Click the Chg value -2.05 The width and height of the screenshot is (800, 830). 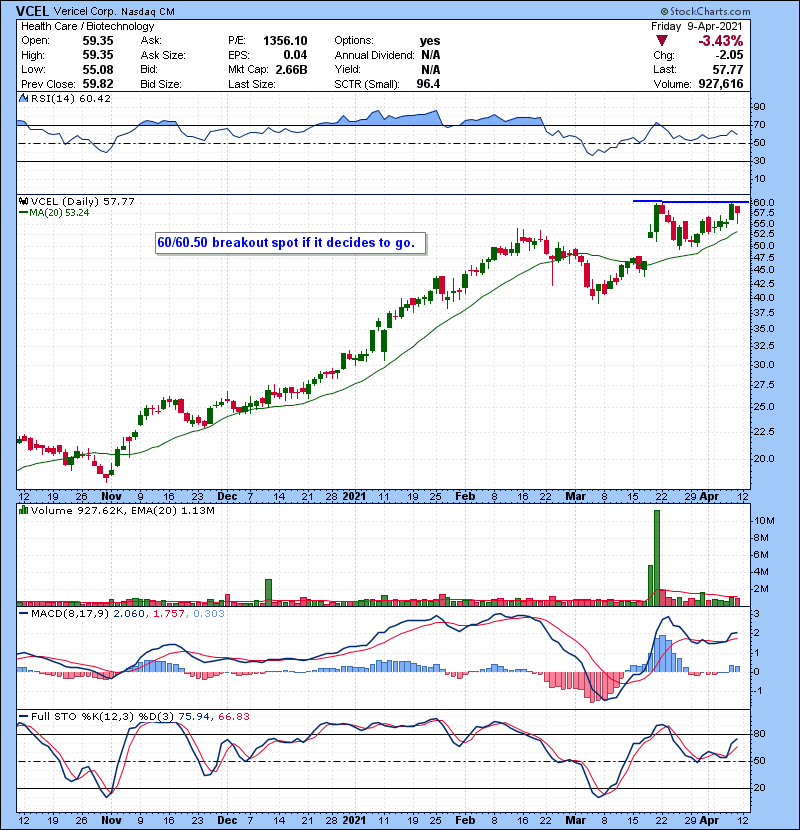point(729,55)
